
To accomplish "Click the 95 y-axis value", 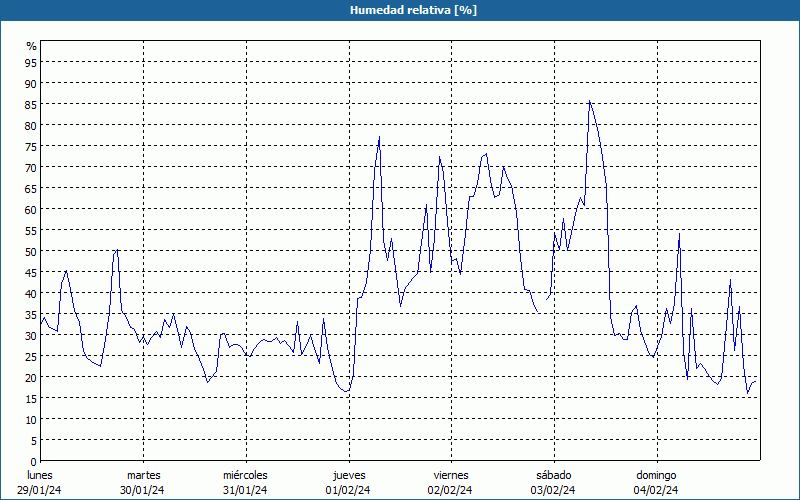I will tap(31, 62).
